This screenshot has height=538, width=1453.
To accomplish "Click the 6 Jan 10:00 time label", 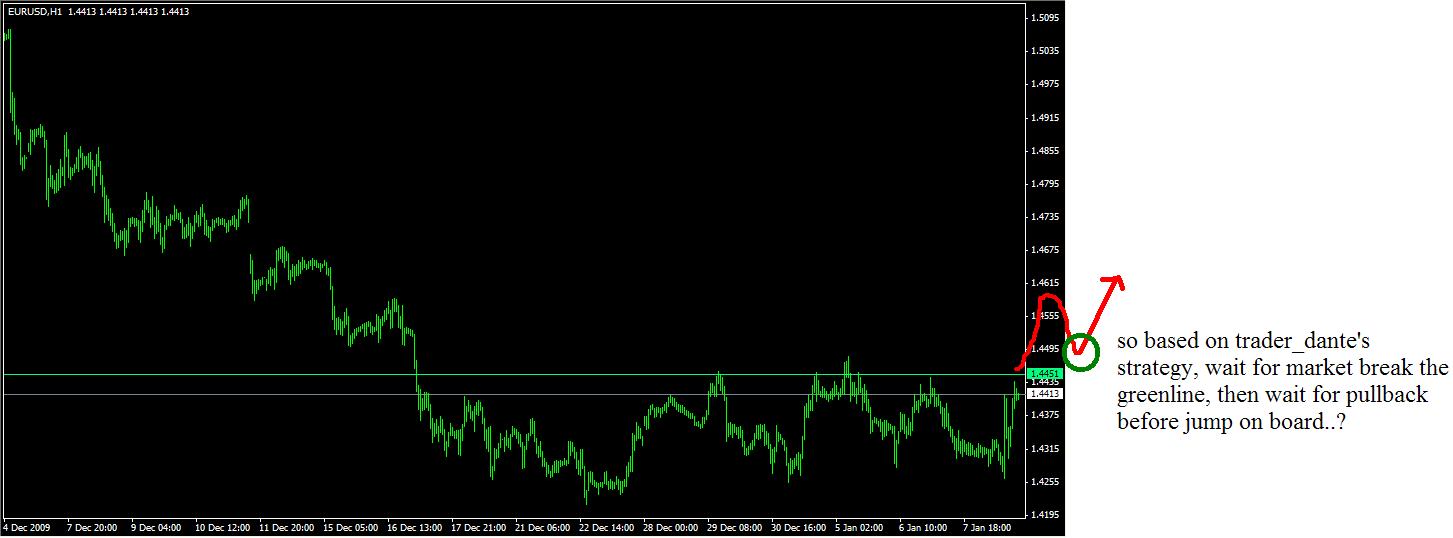I will [x=924, y=527].
